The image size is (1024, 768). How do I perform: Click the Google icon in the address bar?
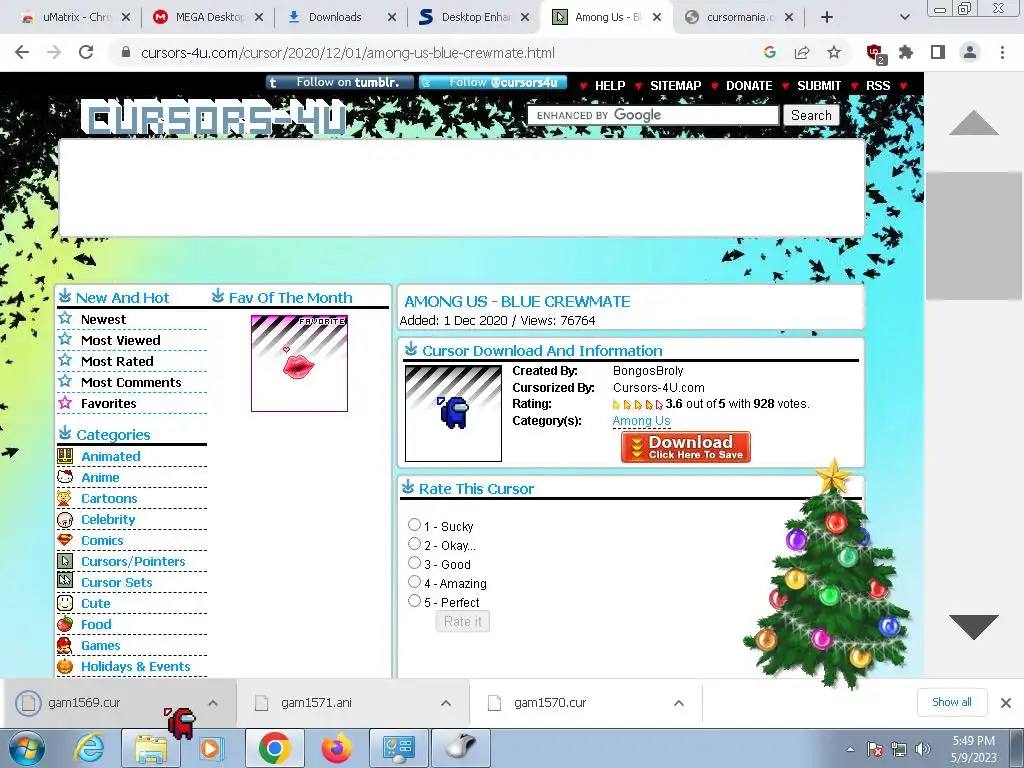[770, 52]
